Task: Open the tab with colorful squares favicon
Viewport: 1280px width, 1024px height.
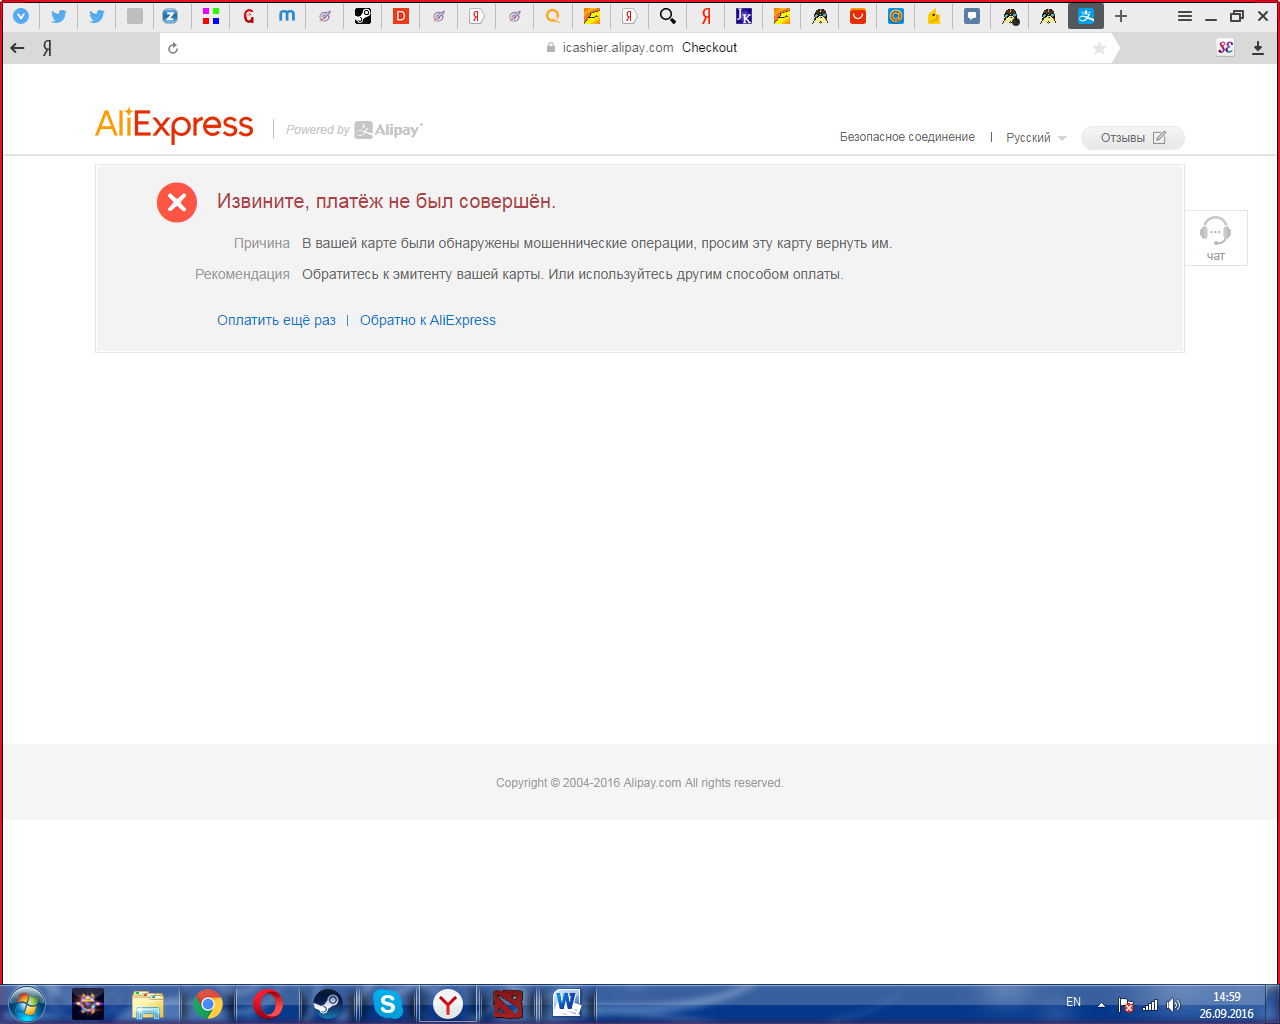Action: [x=211, y=16]
